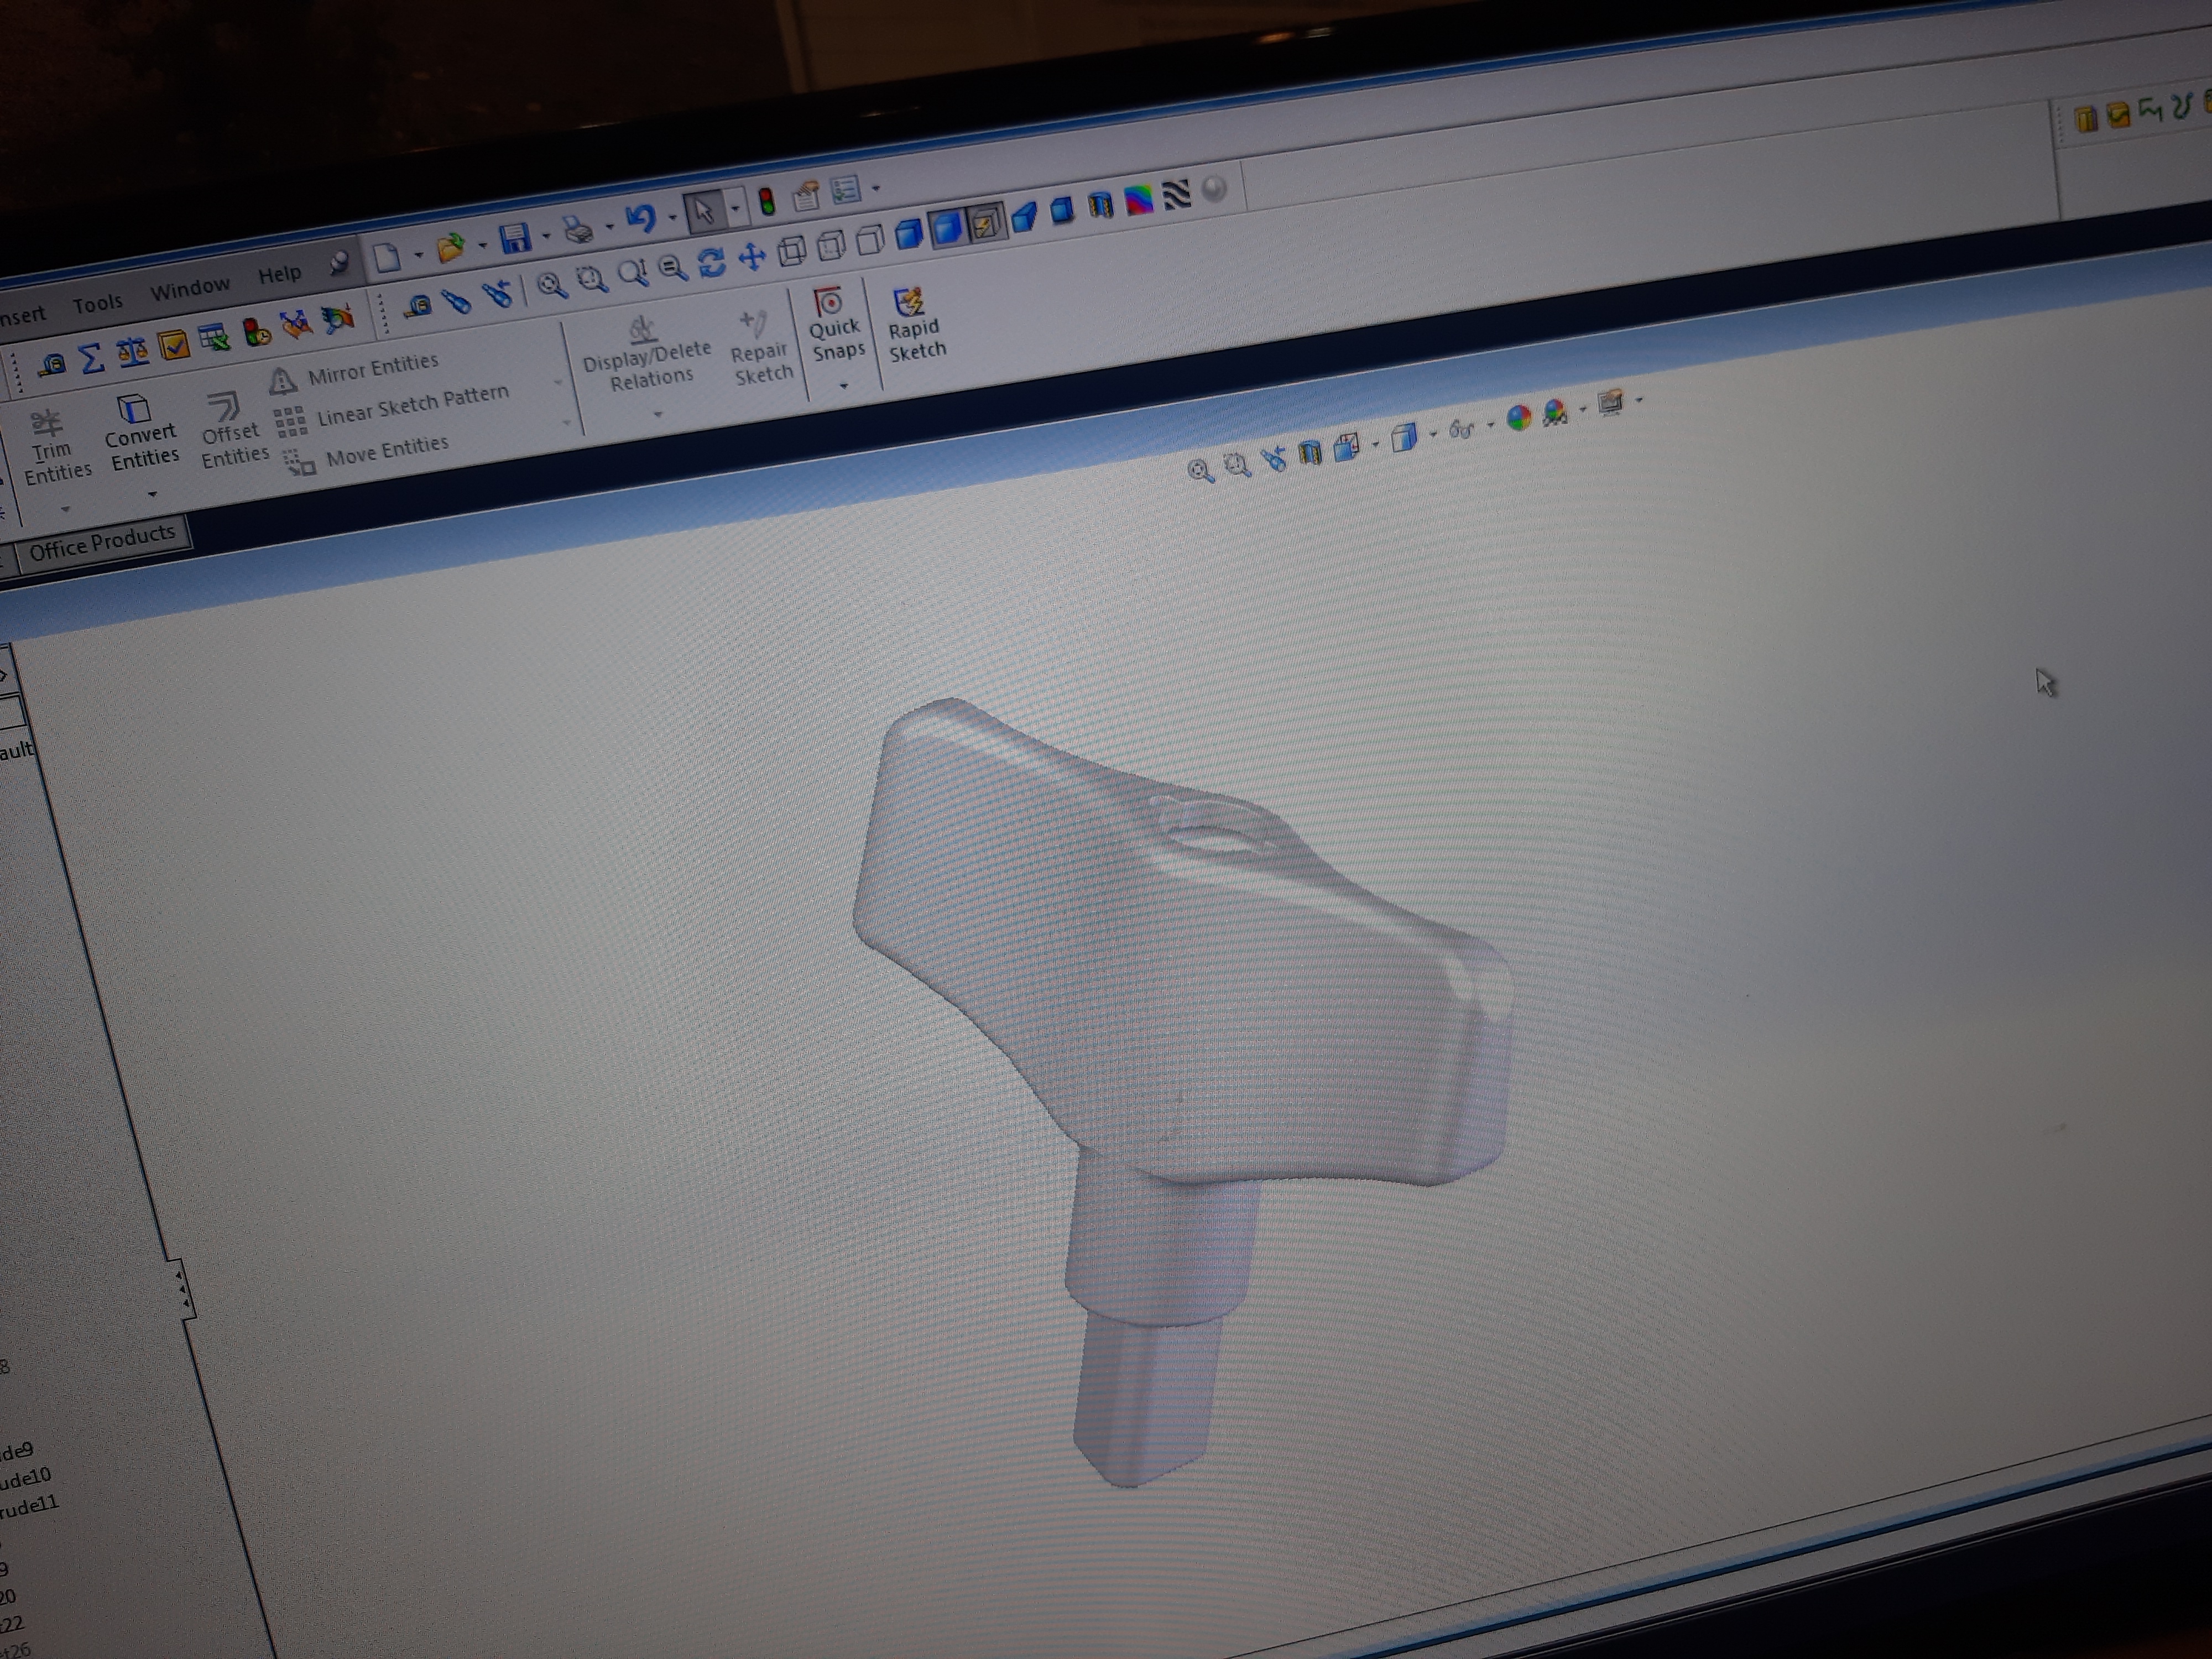Click the Zebra Stripes icon

coord(1176,193)
